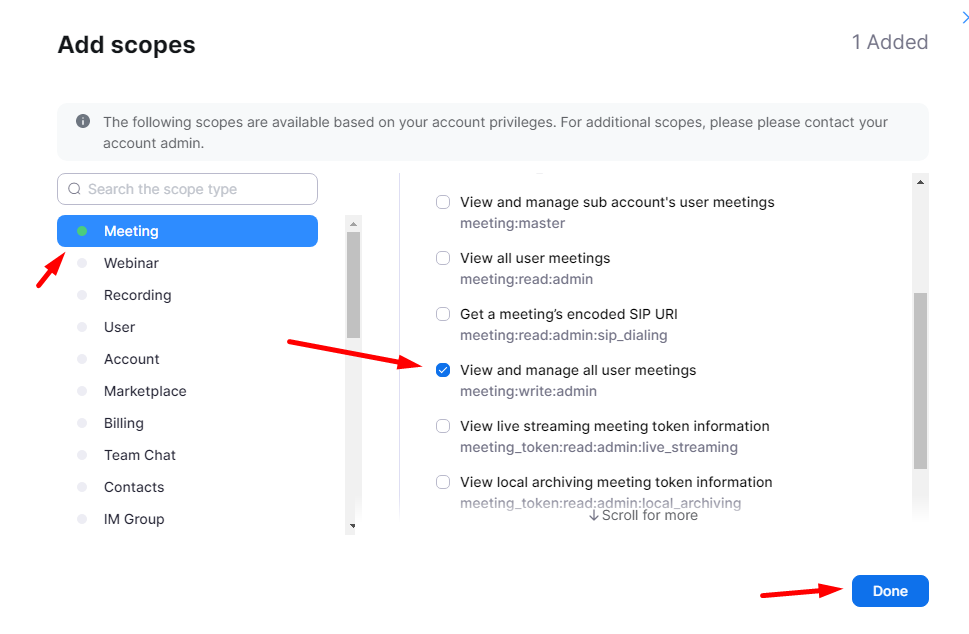This screenshot has width=969, height=634.
Task: Check View live streaming meeting token information
Action: [443, 426]
